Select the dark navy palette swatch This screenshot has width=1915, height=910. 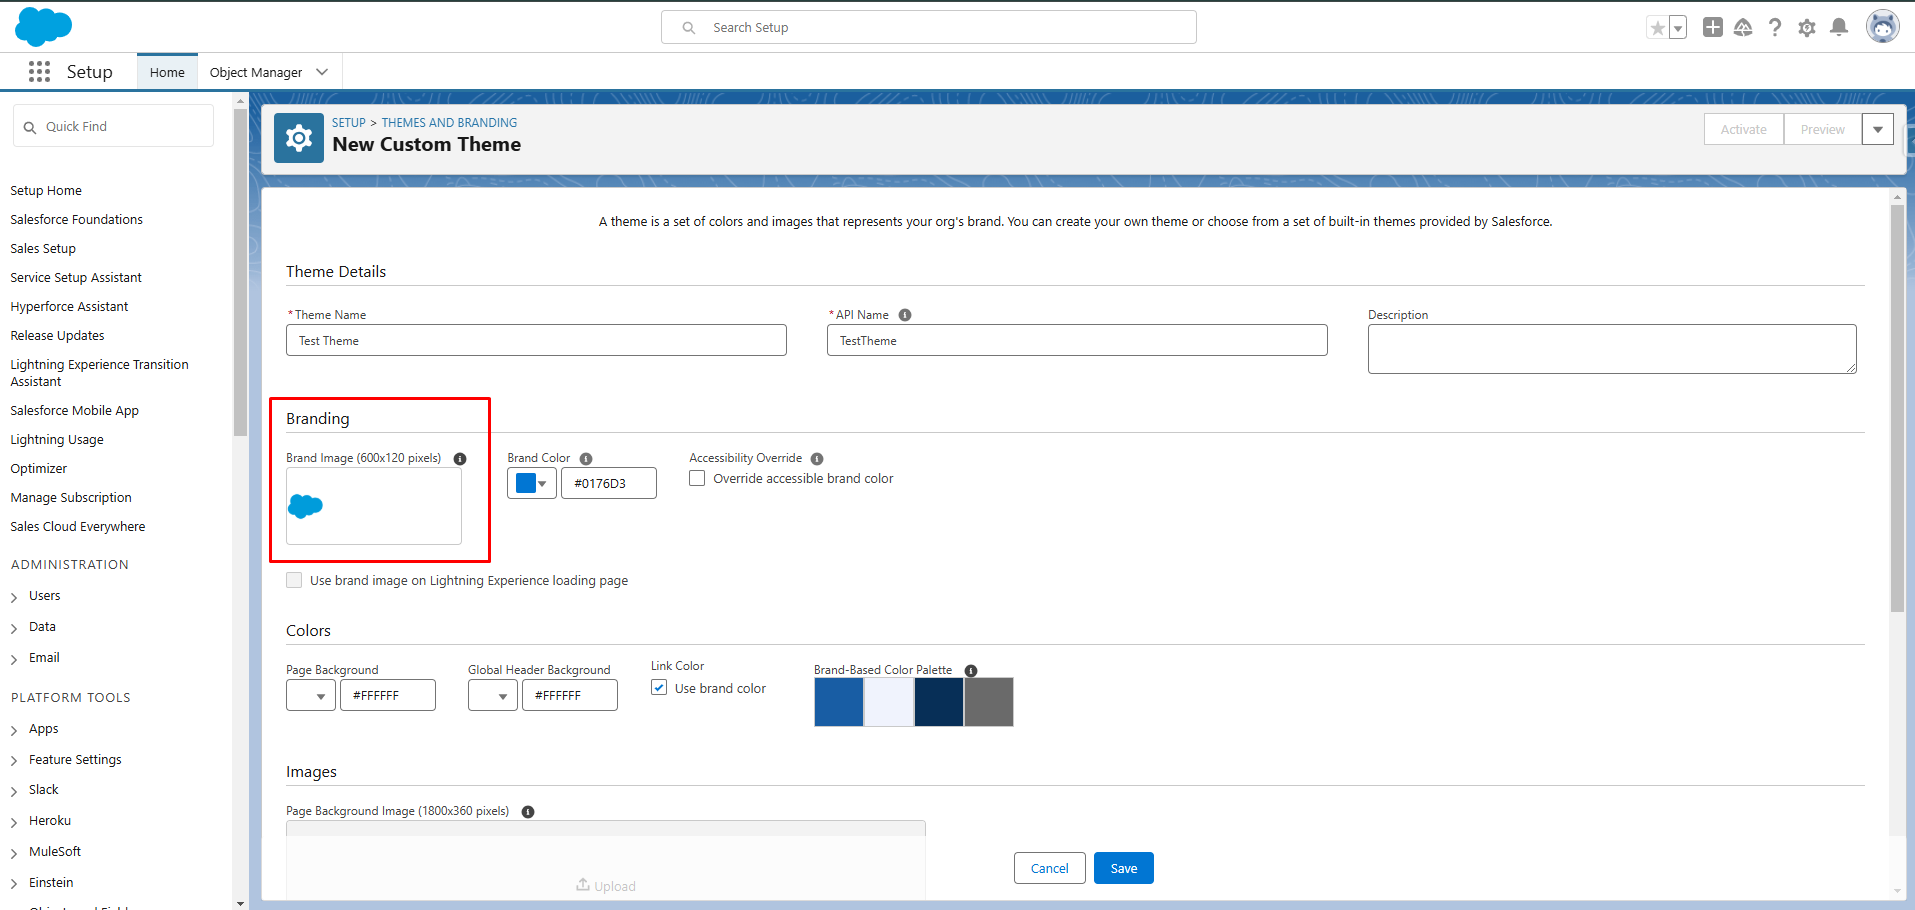click(939, 702)
